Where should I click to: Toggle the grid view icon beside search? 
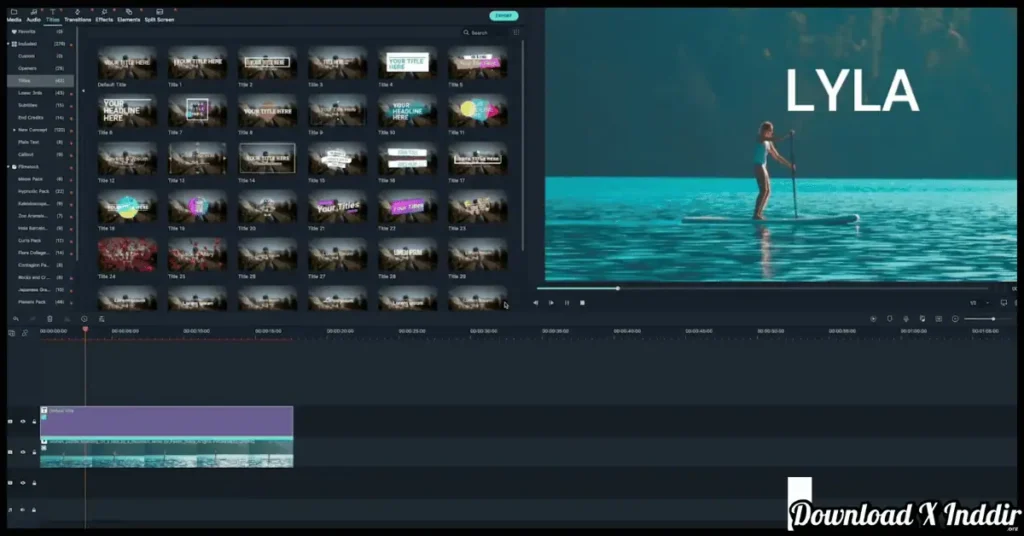click(516, 33)
